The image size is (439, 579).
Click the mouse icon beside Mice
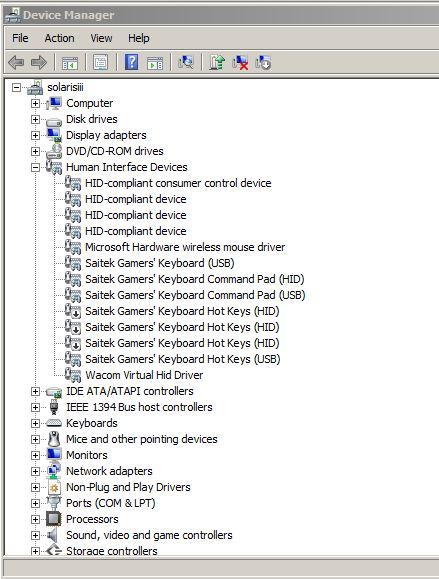[54, 439]
